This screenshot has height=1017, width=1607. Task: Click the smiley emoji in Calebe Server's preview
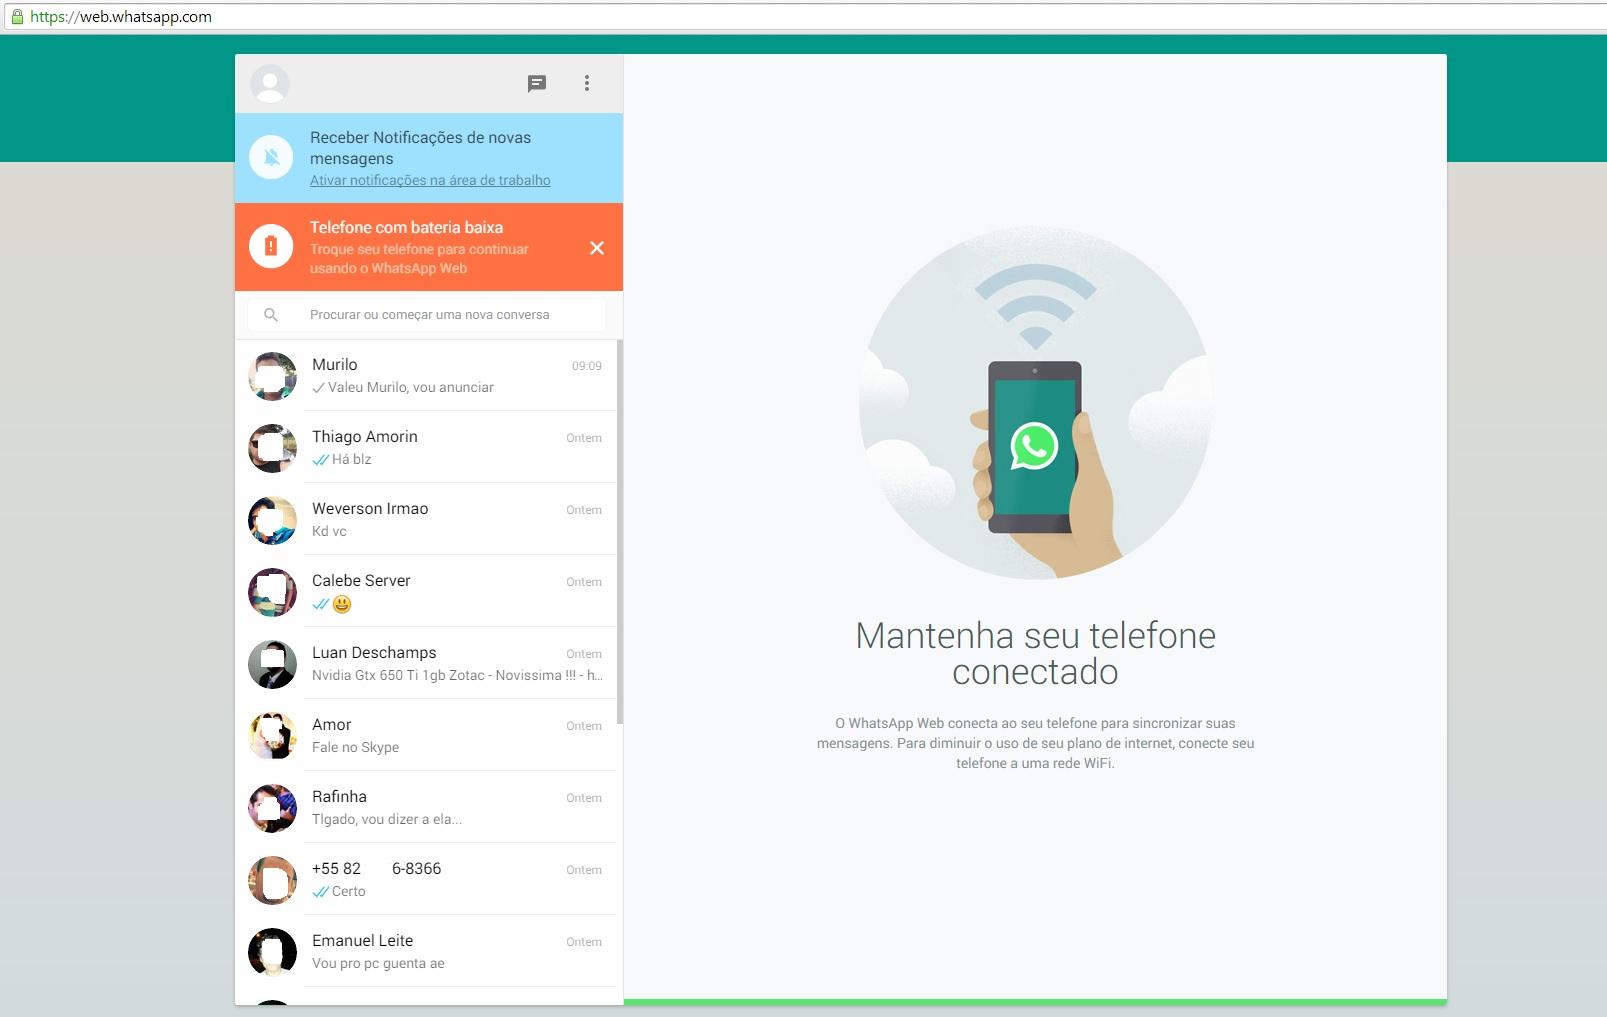(x=342, y=604)
